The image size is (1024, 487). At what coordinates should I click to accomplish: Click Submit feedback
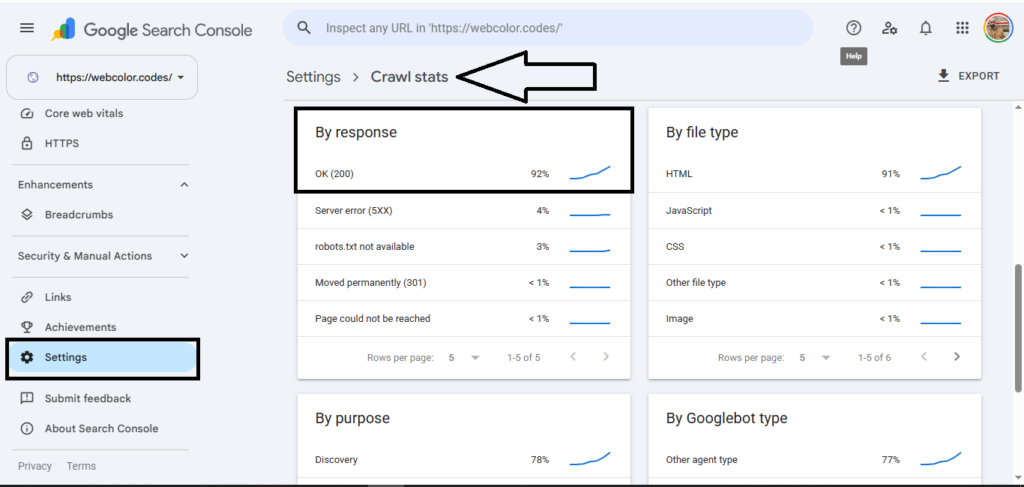88,398
